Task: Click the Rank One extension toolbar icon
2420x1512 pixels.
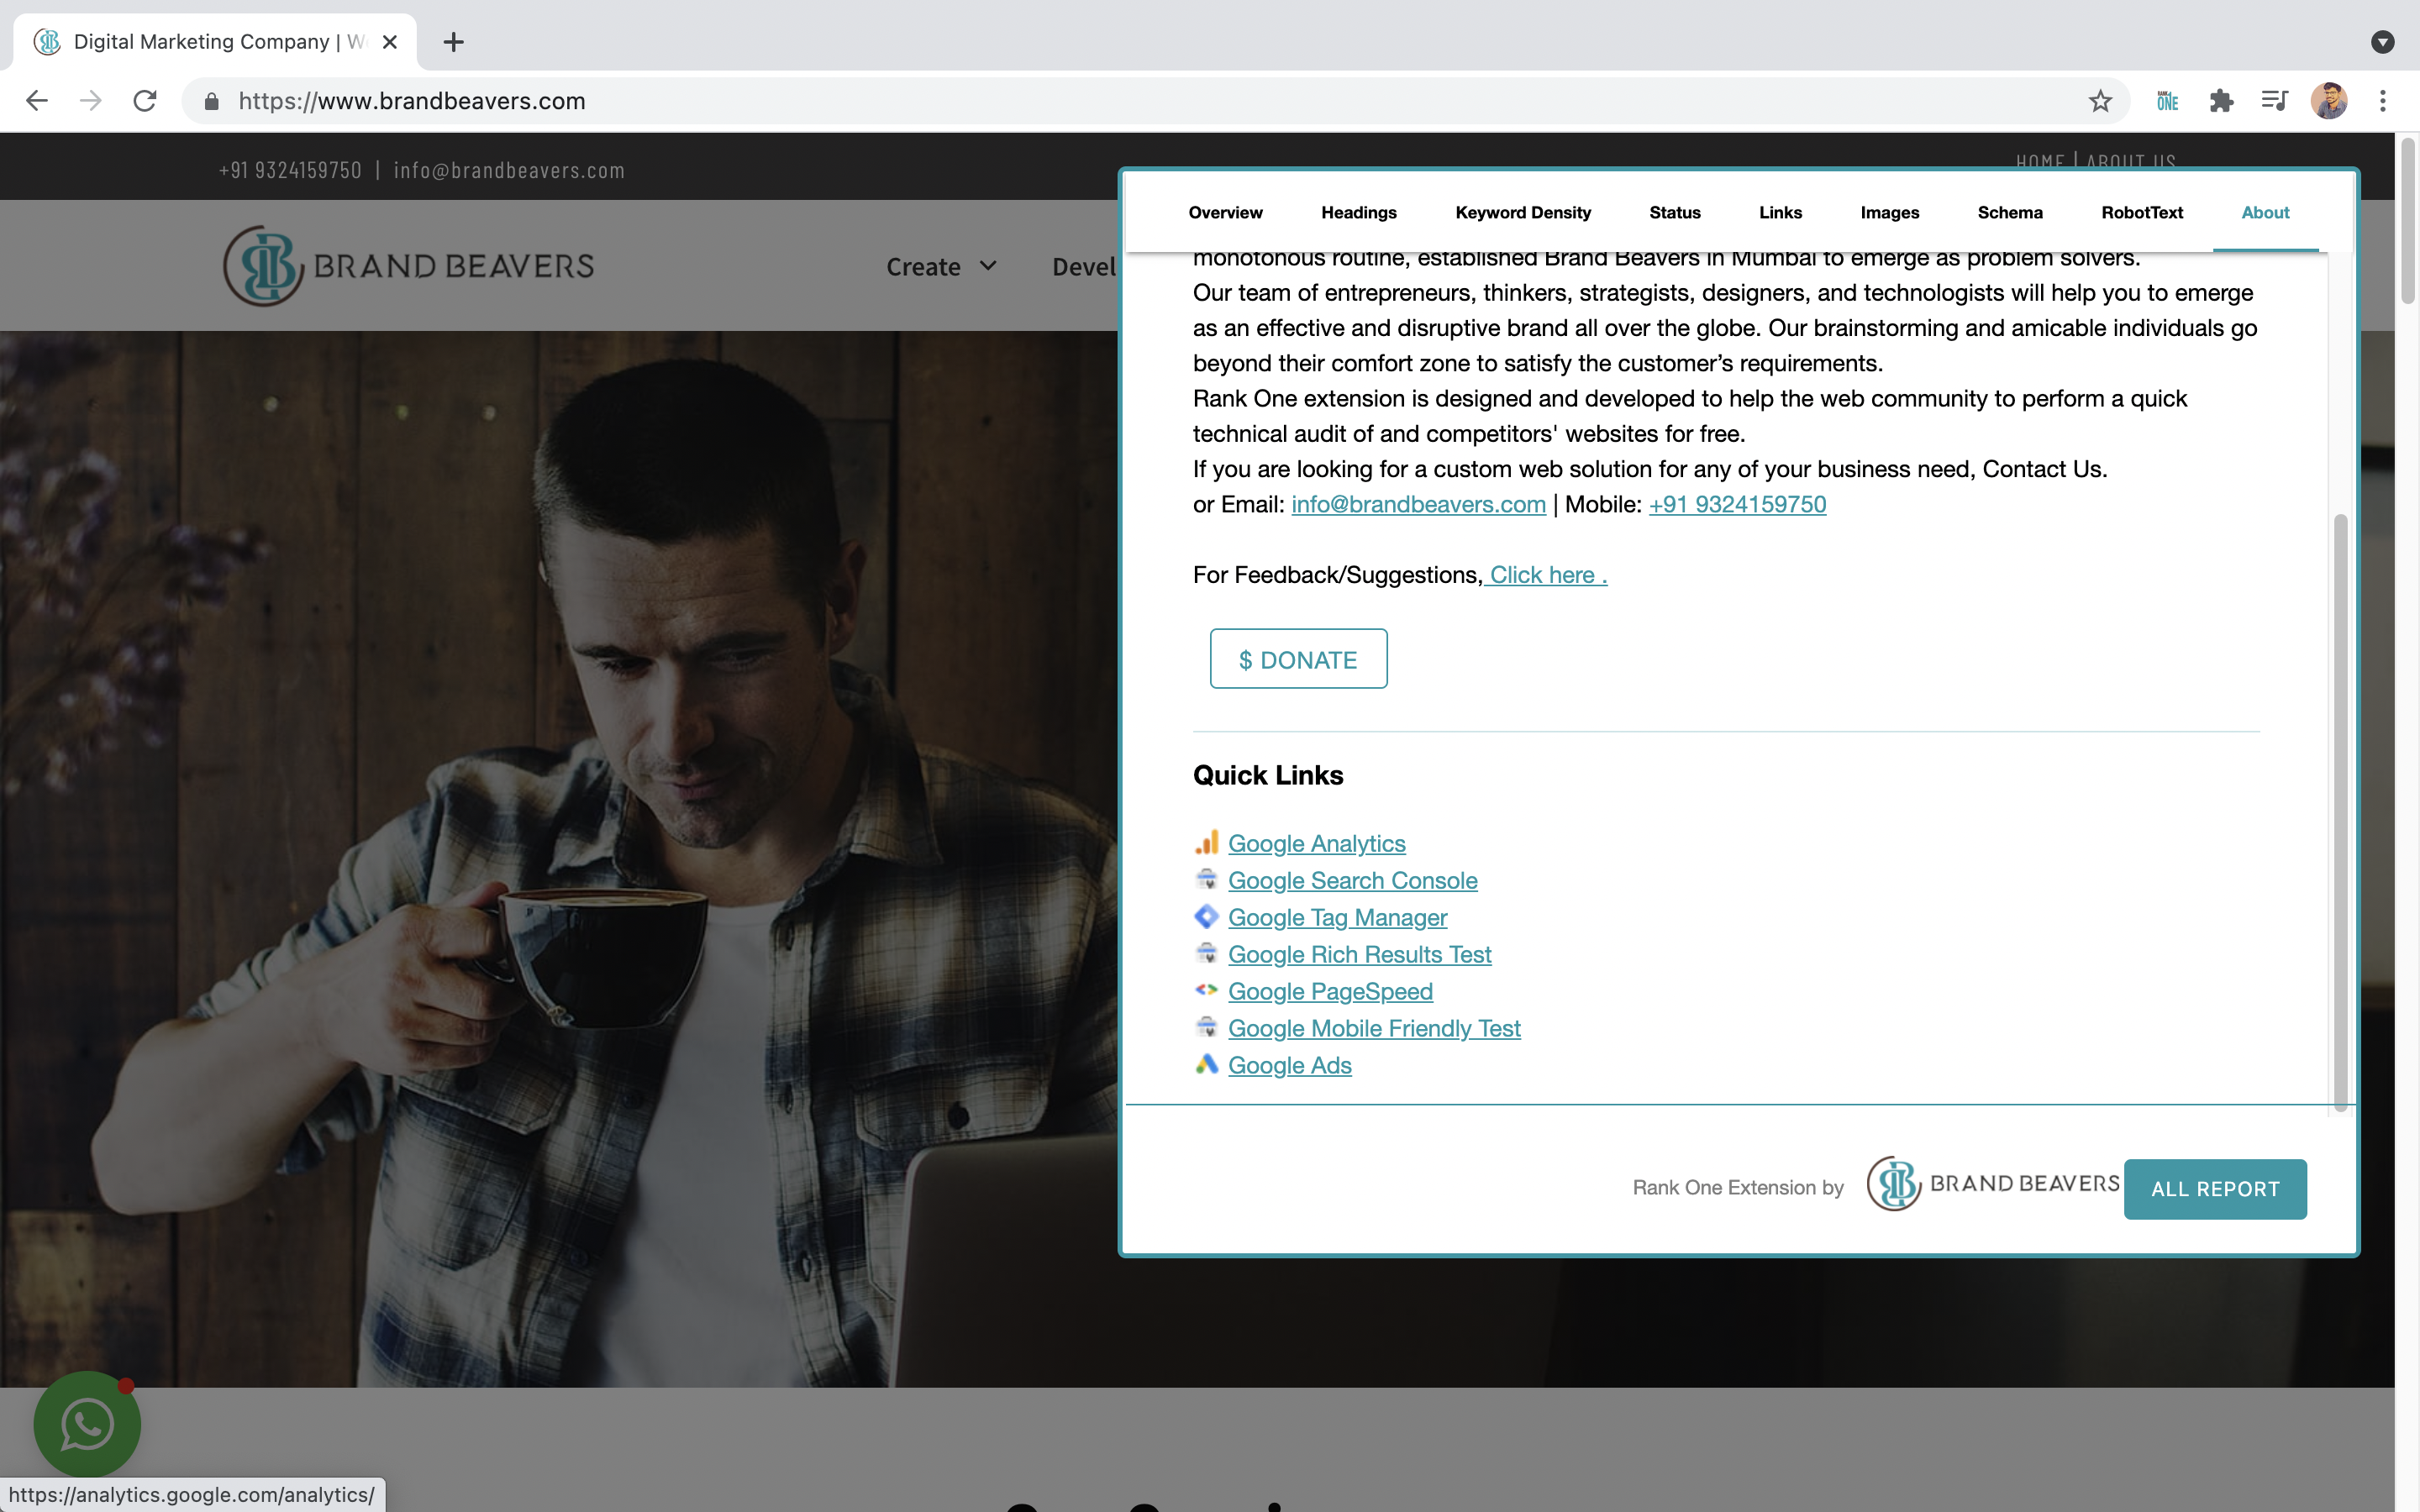Action: [x=2167, y=100]
